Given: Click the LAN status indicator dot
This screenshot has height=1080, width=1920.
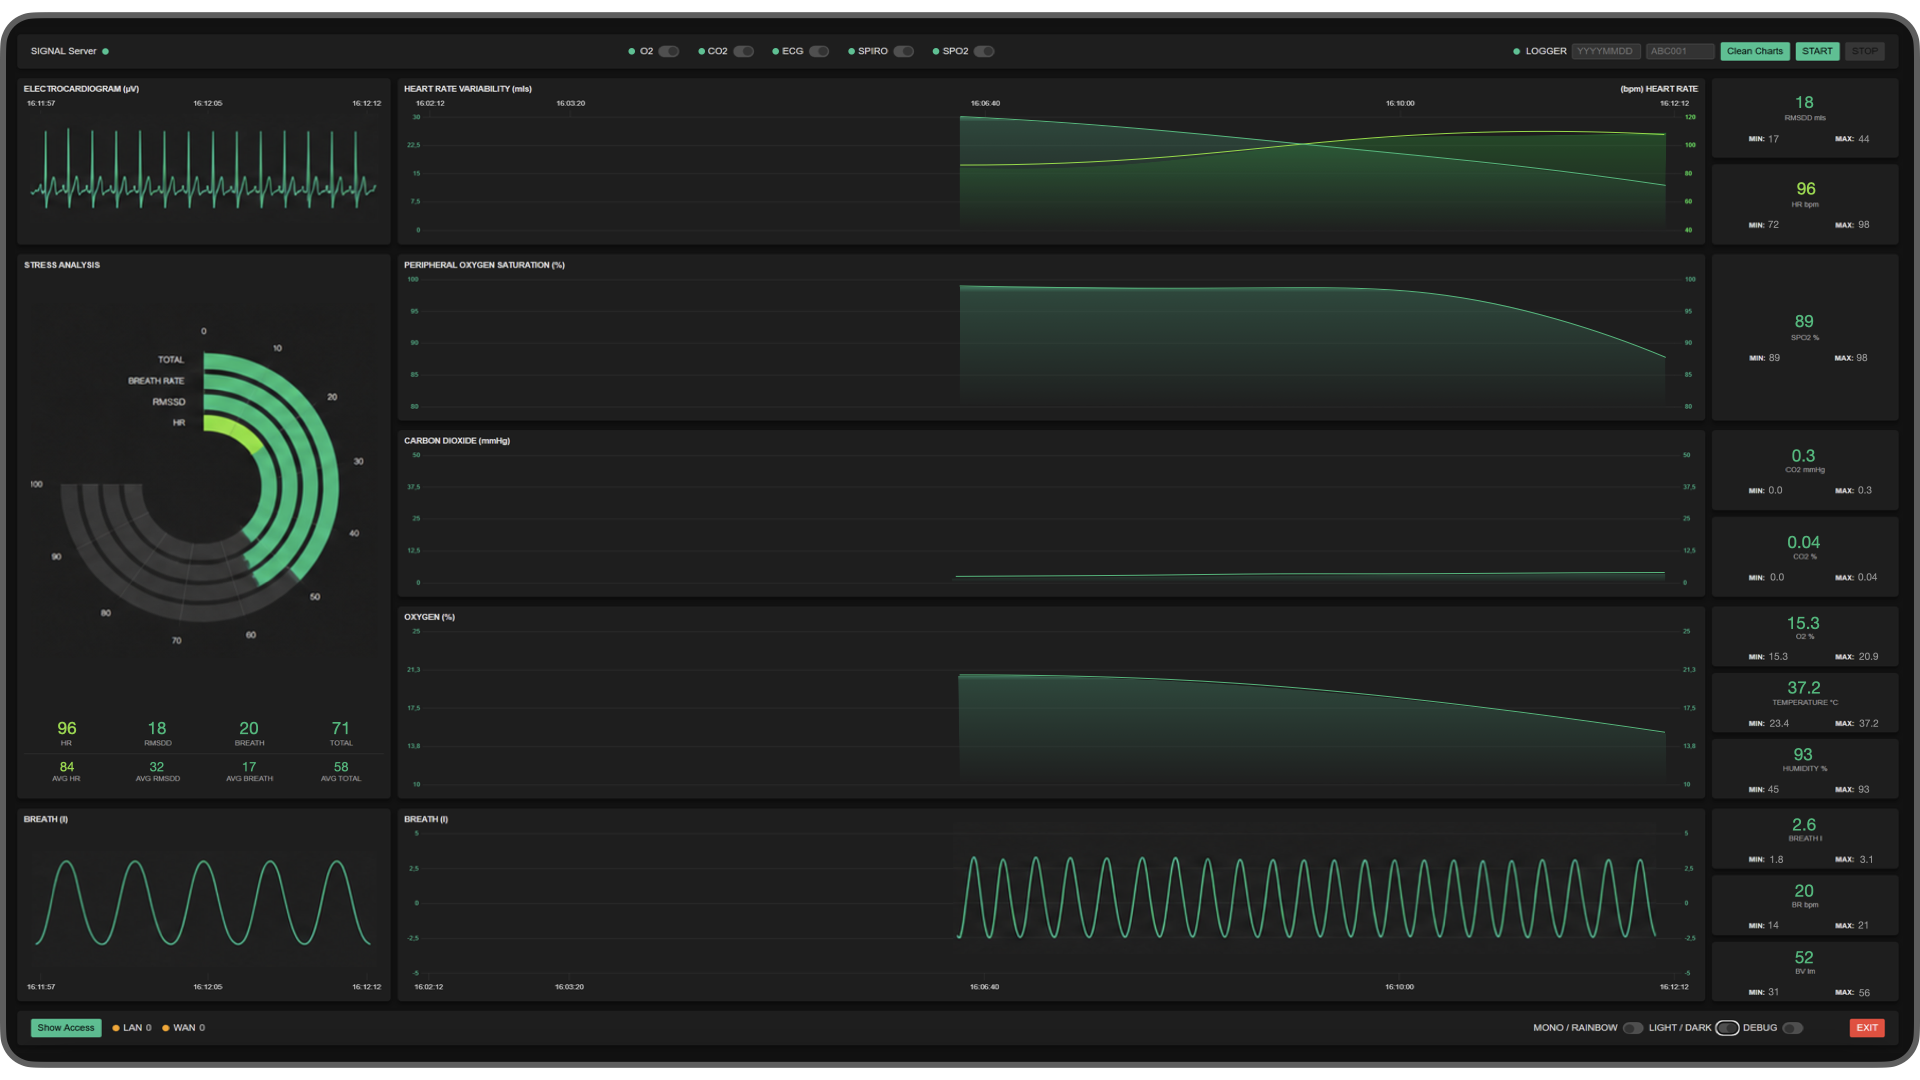Looking at the screenshot, I should click(x=116, y=1028).
